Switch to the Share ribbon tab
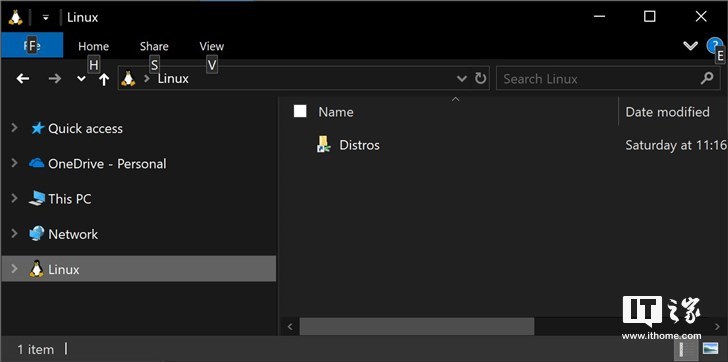728x362 pixels. [154, 46]
